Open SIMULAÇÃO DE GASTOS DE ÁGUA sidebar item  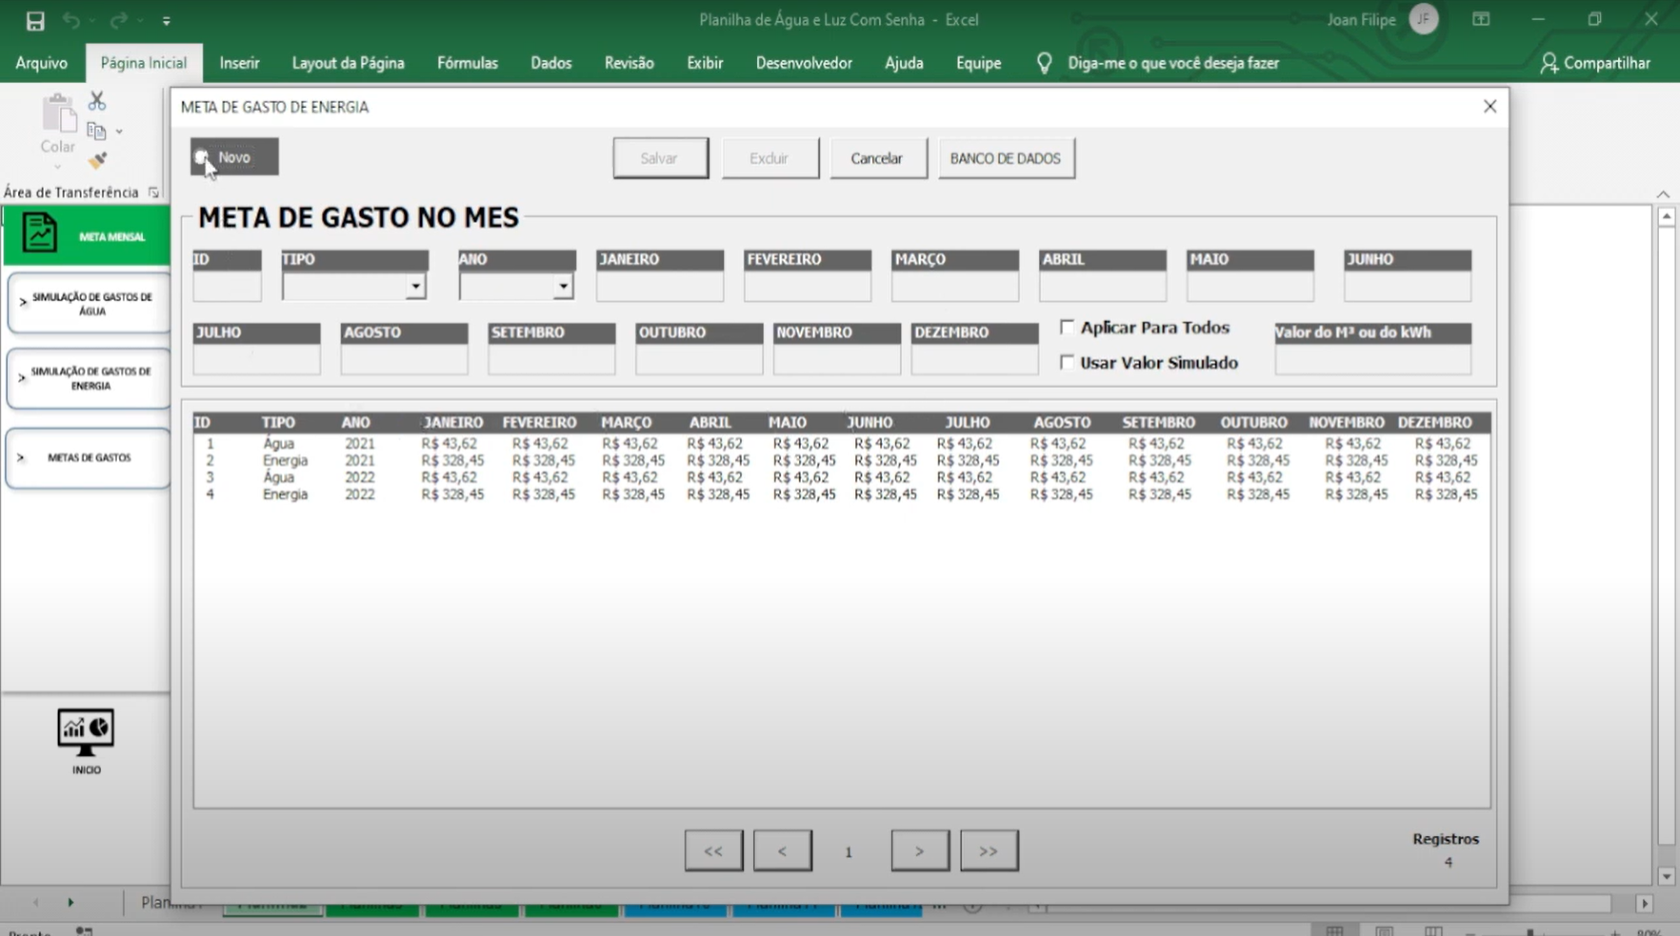[x=88, y=303]
